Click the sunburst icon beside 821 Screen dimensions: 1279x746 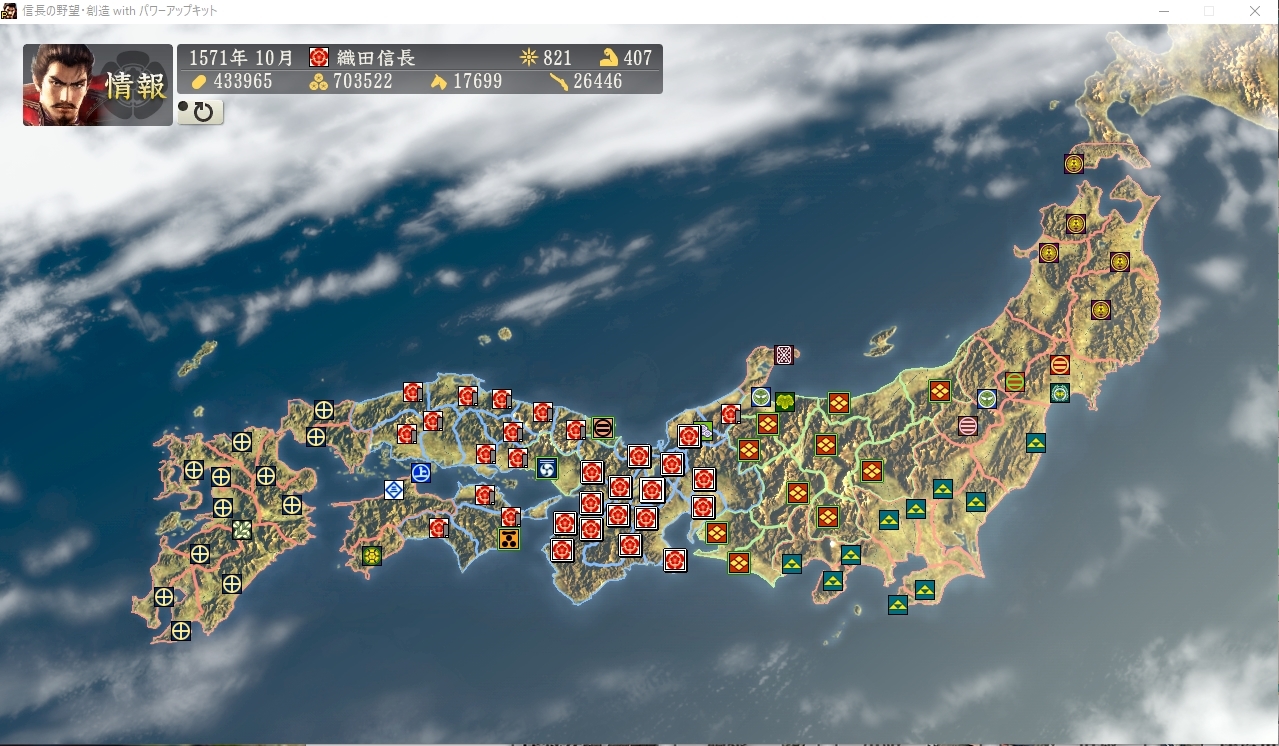pyautogui.click(x=529, y=57)
